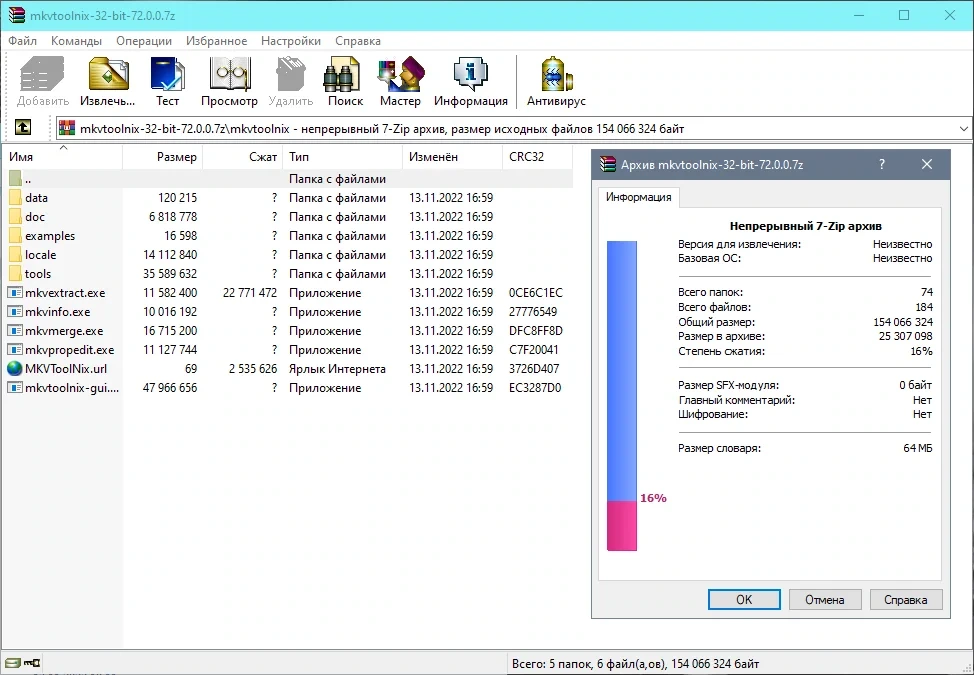The image size is (974, 675).
Task: Click the packed size 2 535 626
Action: pos(253,369)
